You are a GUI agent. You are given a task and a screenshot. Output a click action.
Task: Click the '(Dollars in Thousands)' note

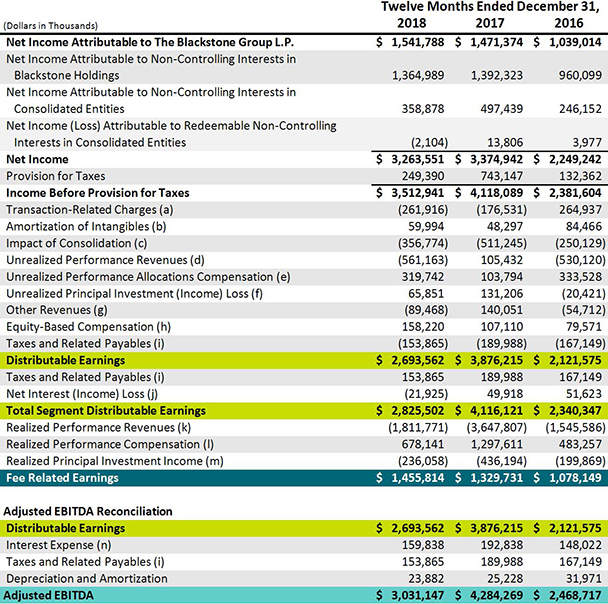[50, 26]
